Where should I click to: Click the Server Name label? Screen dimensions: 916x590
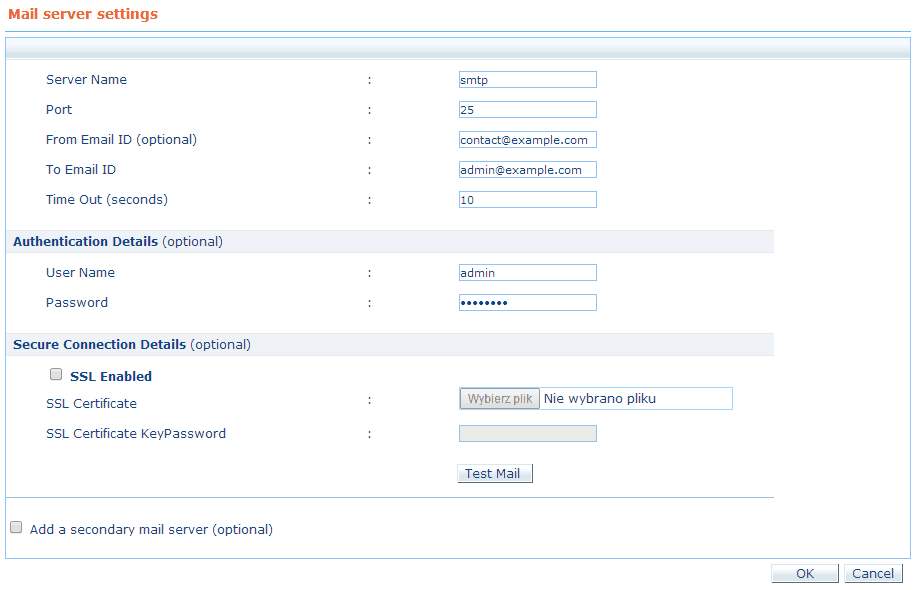pyautogui.click(x=86, y=79)
